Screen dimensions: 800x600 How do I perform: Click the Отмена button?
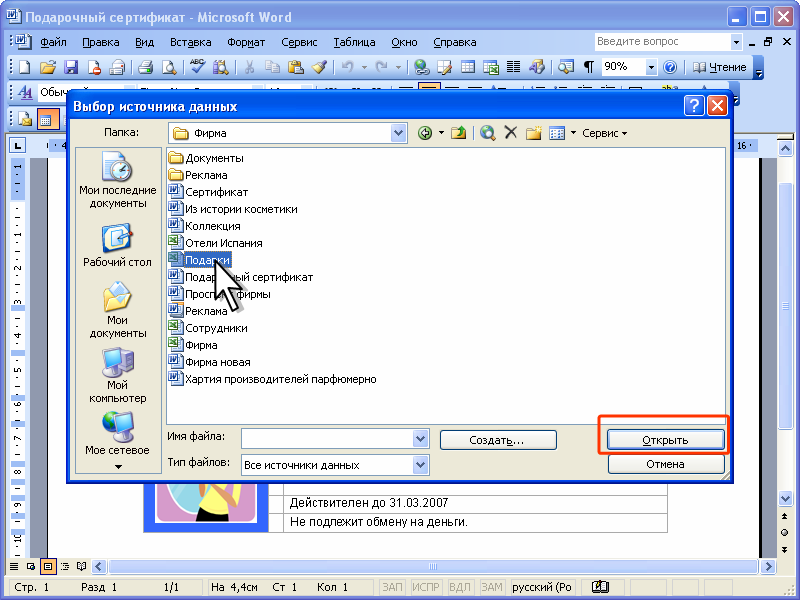[x=665, y=464]
